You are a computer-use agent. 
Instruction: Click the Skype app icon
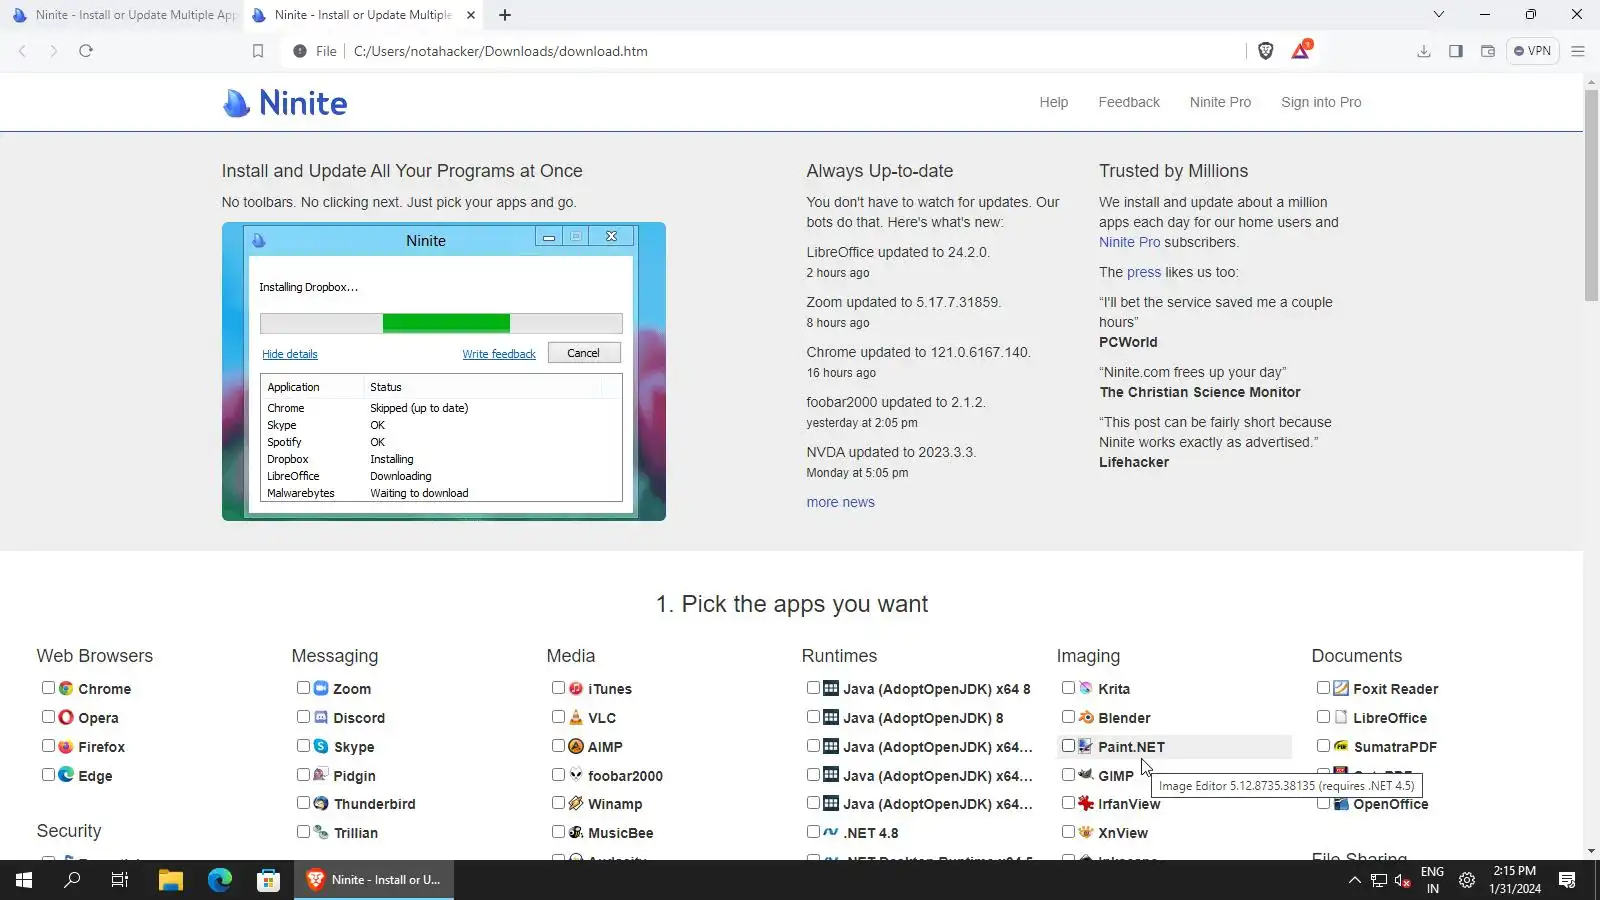[x=321, y=747]
